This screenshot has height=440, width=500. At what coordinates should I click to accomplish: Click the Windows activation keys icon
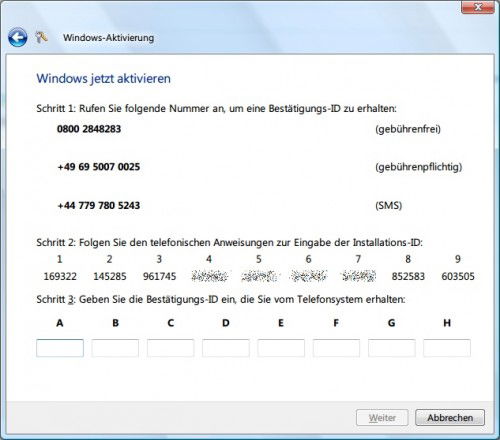42,37
